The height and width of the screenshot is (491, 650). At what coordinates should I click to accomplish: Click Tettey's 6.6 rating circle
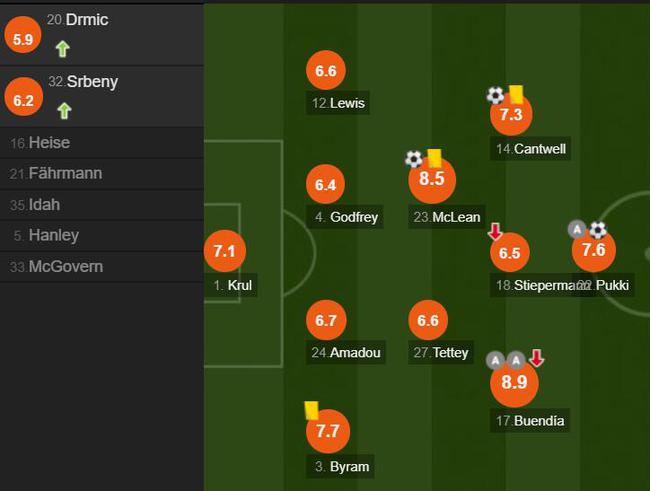pyautogui.click(x=428, y=320)
